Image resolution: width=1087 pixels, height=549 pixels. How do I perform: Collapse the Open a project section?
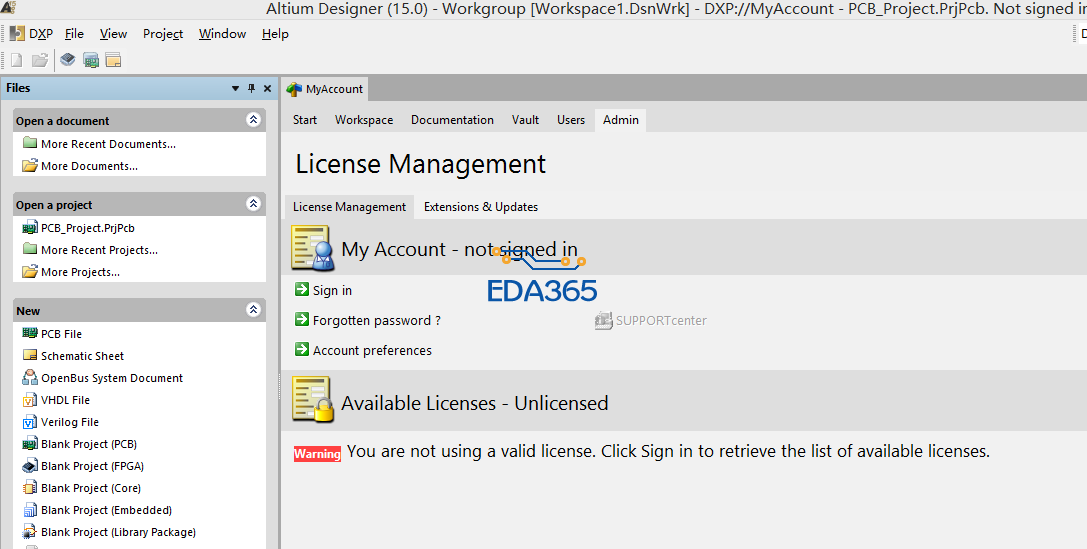click(253, 204)
